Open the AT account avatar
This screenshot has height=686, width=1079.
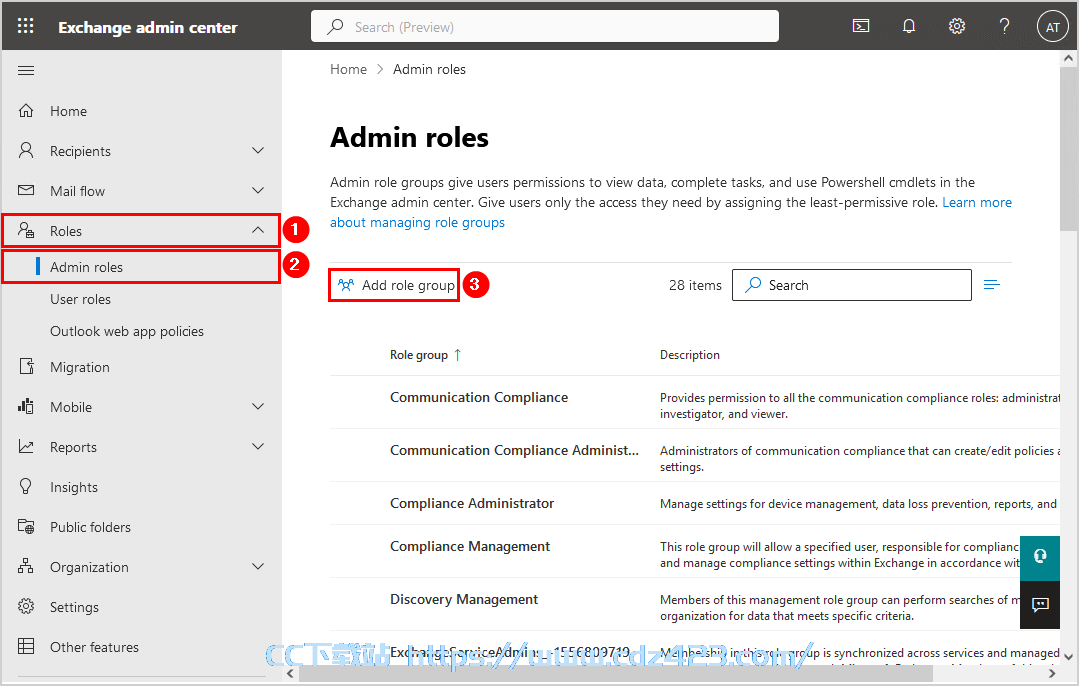(1052, 27)
